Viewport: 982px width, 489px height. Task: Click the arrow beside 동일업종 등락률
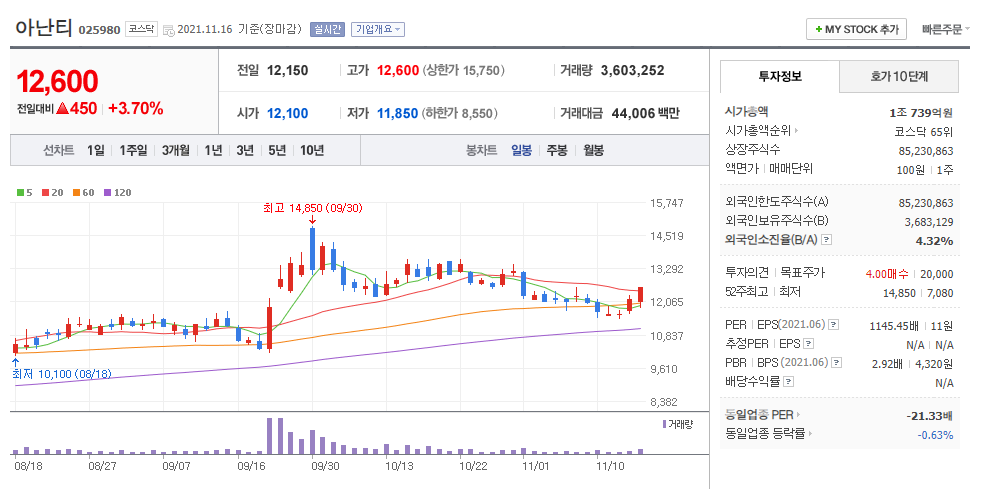810,433
